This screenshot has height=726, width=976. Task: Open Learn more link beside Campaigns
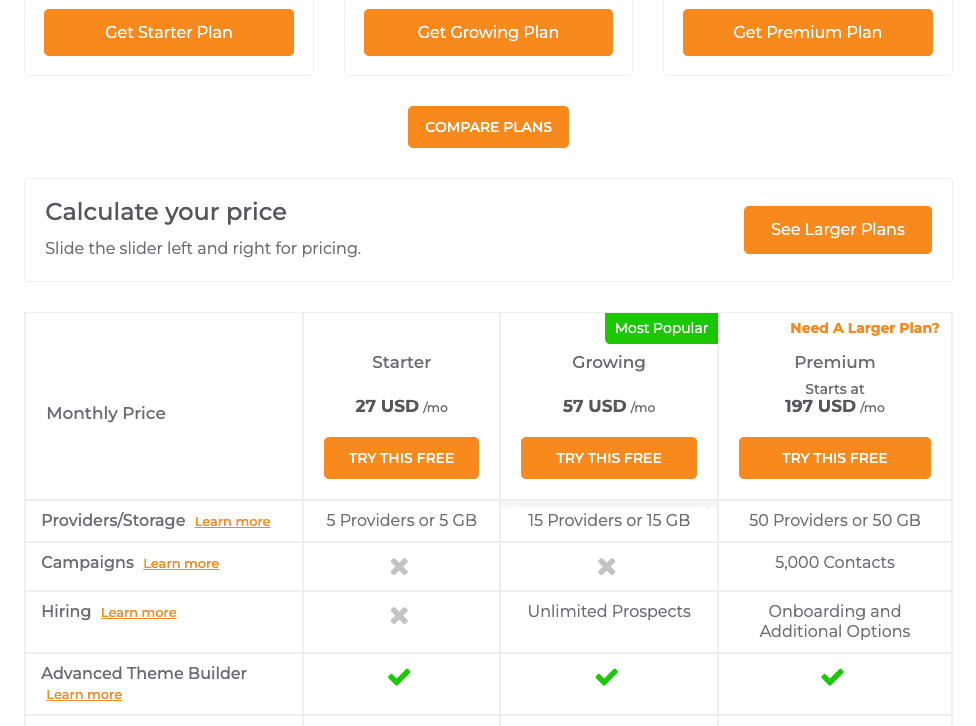pos(181,564)
